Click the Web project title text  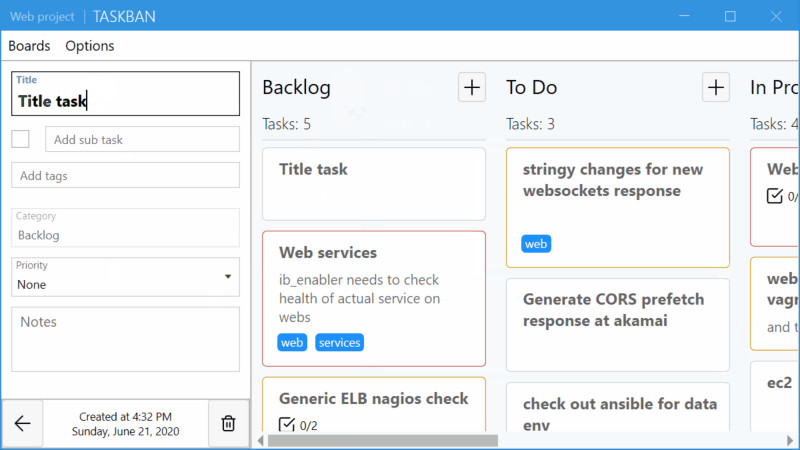coord(42,16)
